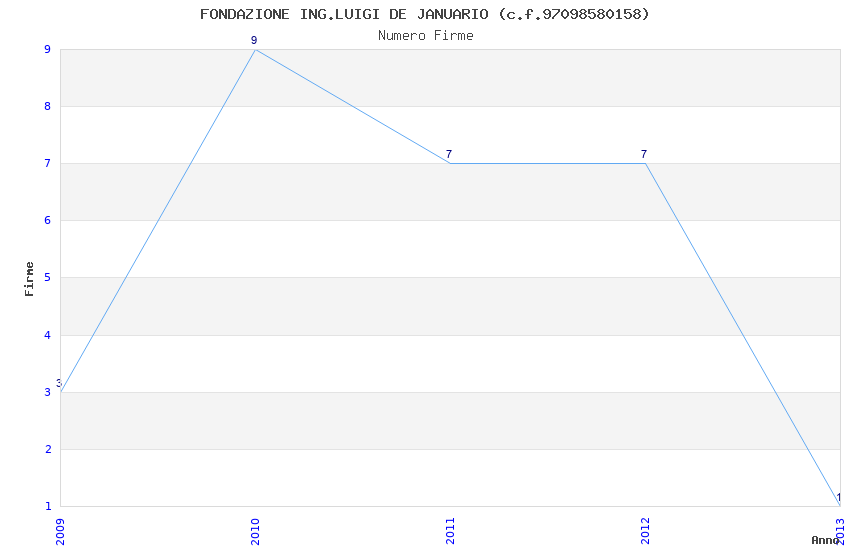Screen dimensions: 850x550
Task: Select the 2011 year label on x-axis
Action: coord(450,532)
